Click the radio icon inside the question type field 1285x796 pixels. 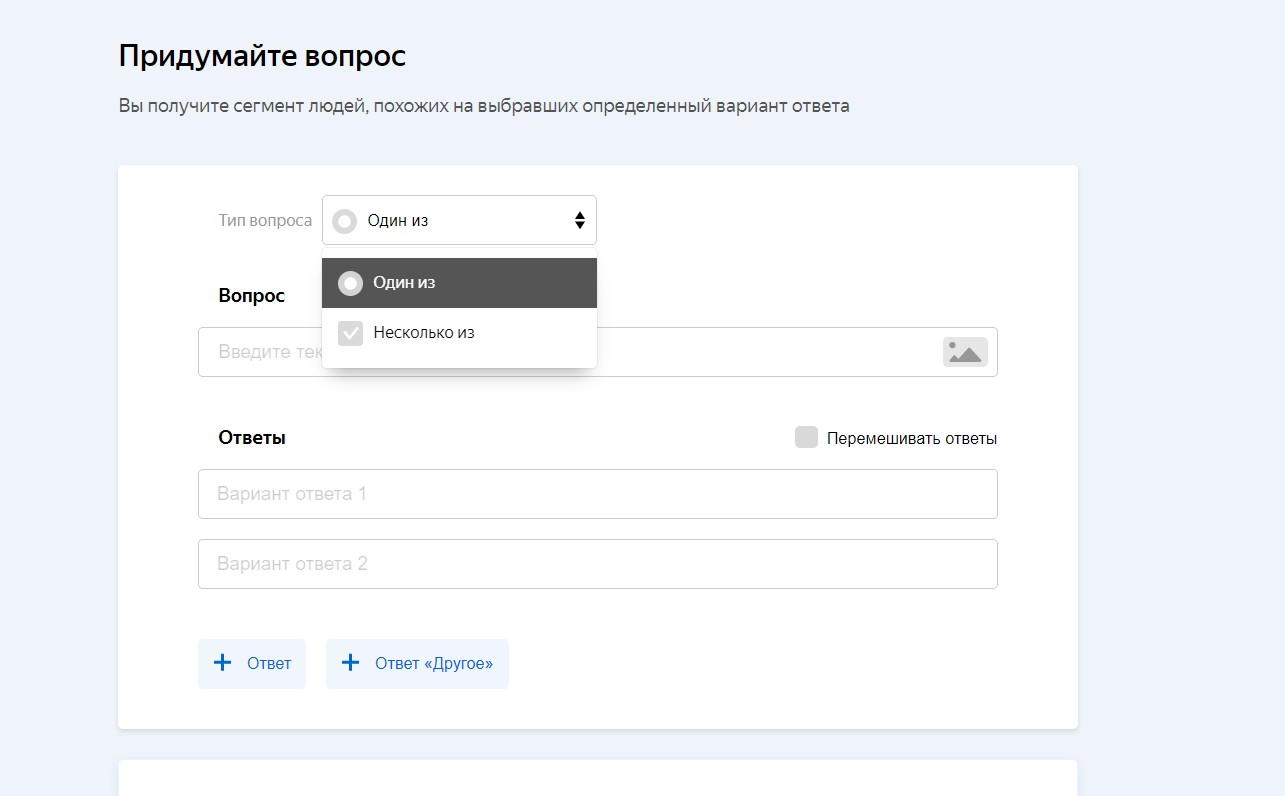pos(345,221)
